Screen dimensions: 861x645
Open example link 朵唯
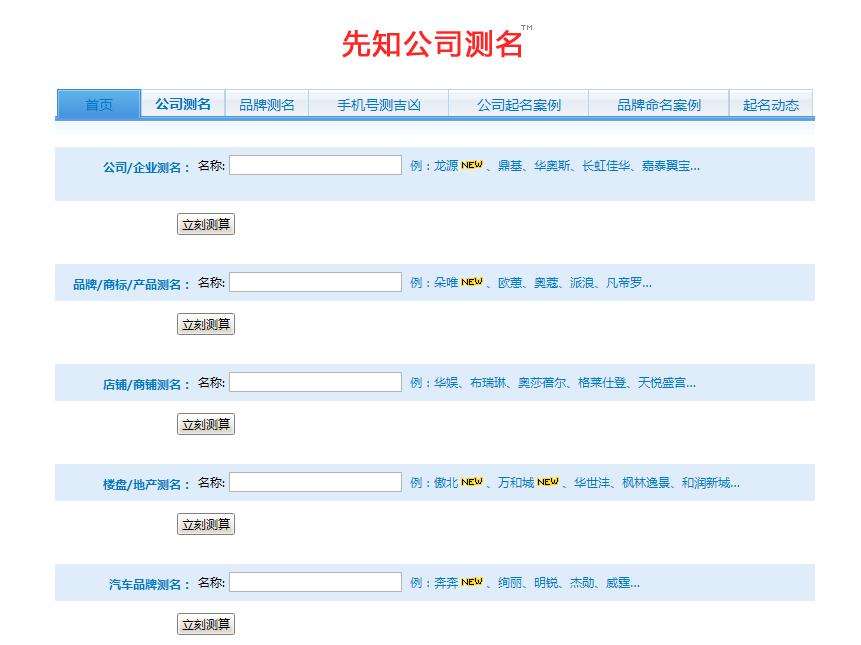point(446,283)
